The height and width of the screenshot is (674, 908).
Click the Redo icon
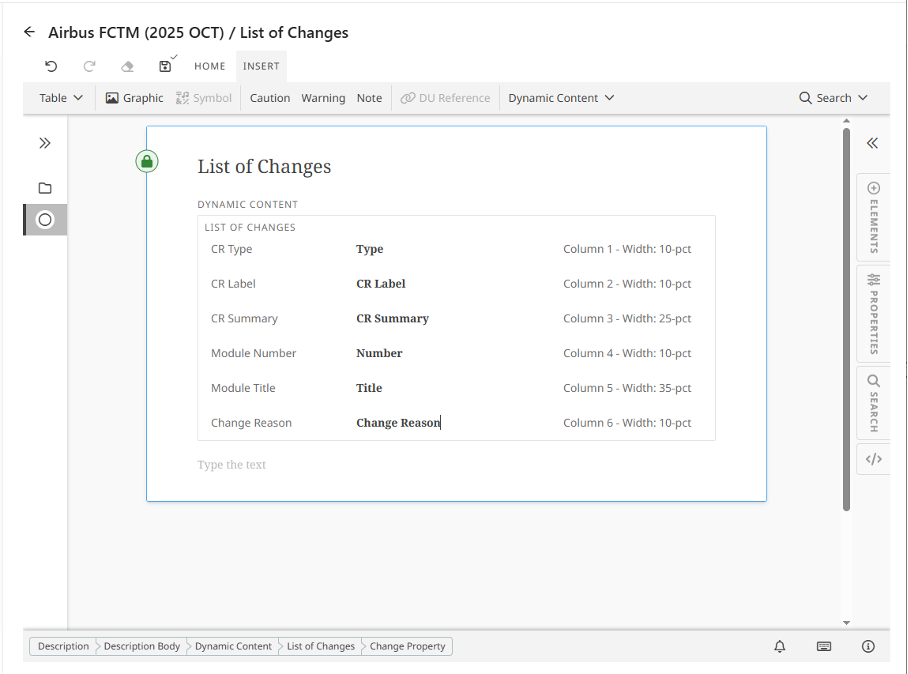click(x=89, y=66)
